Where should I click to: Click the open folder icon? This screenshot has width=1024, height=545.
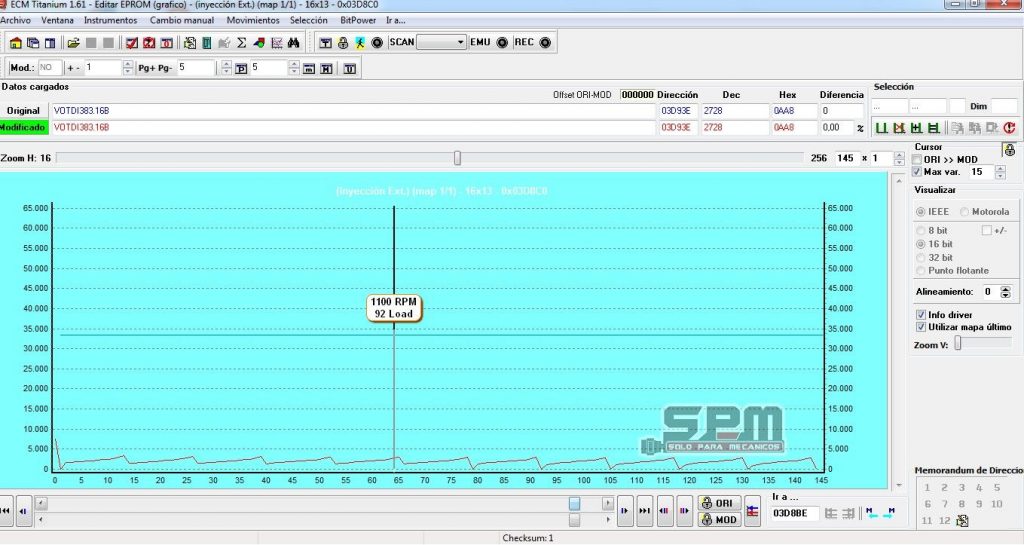tap(73, 42)
